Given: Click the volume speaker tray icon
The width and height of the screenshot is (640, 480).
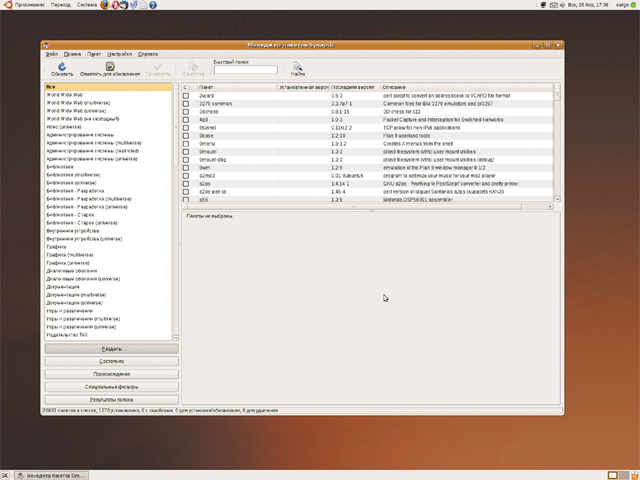Looking at the screenshot, I should tap(562, 5).
